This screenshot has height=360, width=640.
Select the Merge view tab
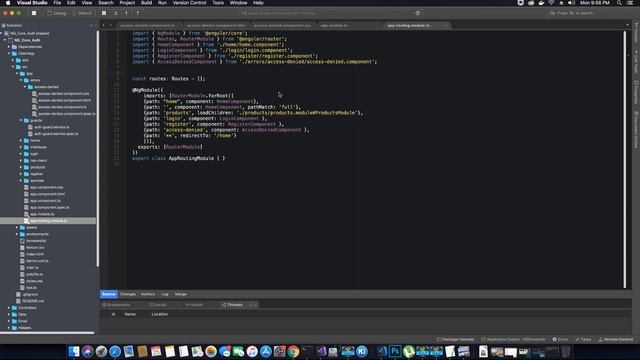tap(180, 294)
